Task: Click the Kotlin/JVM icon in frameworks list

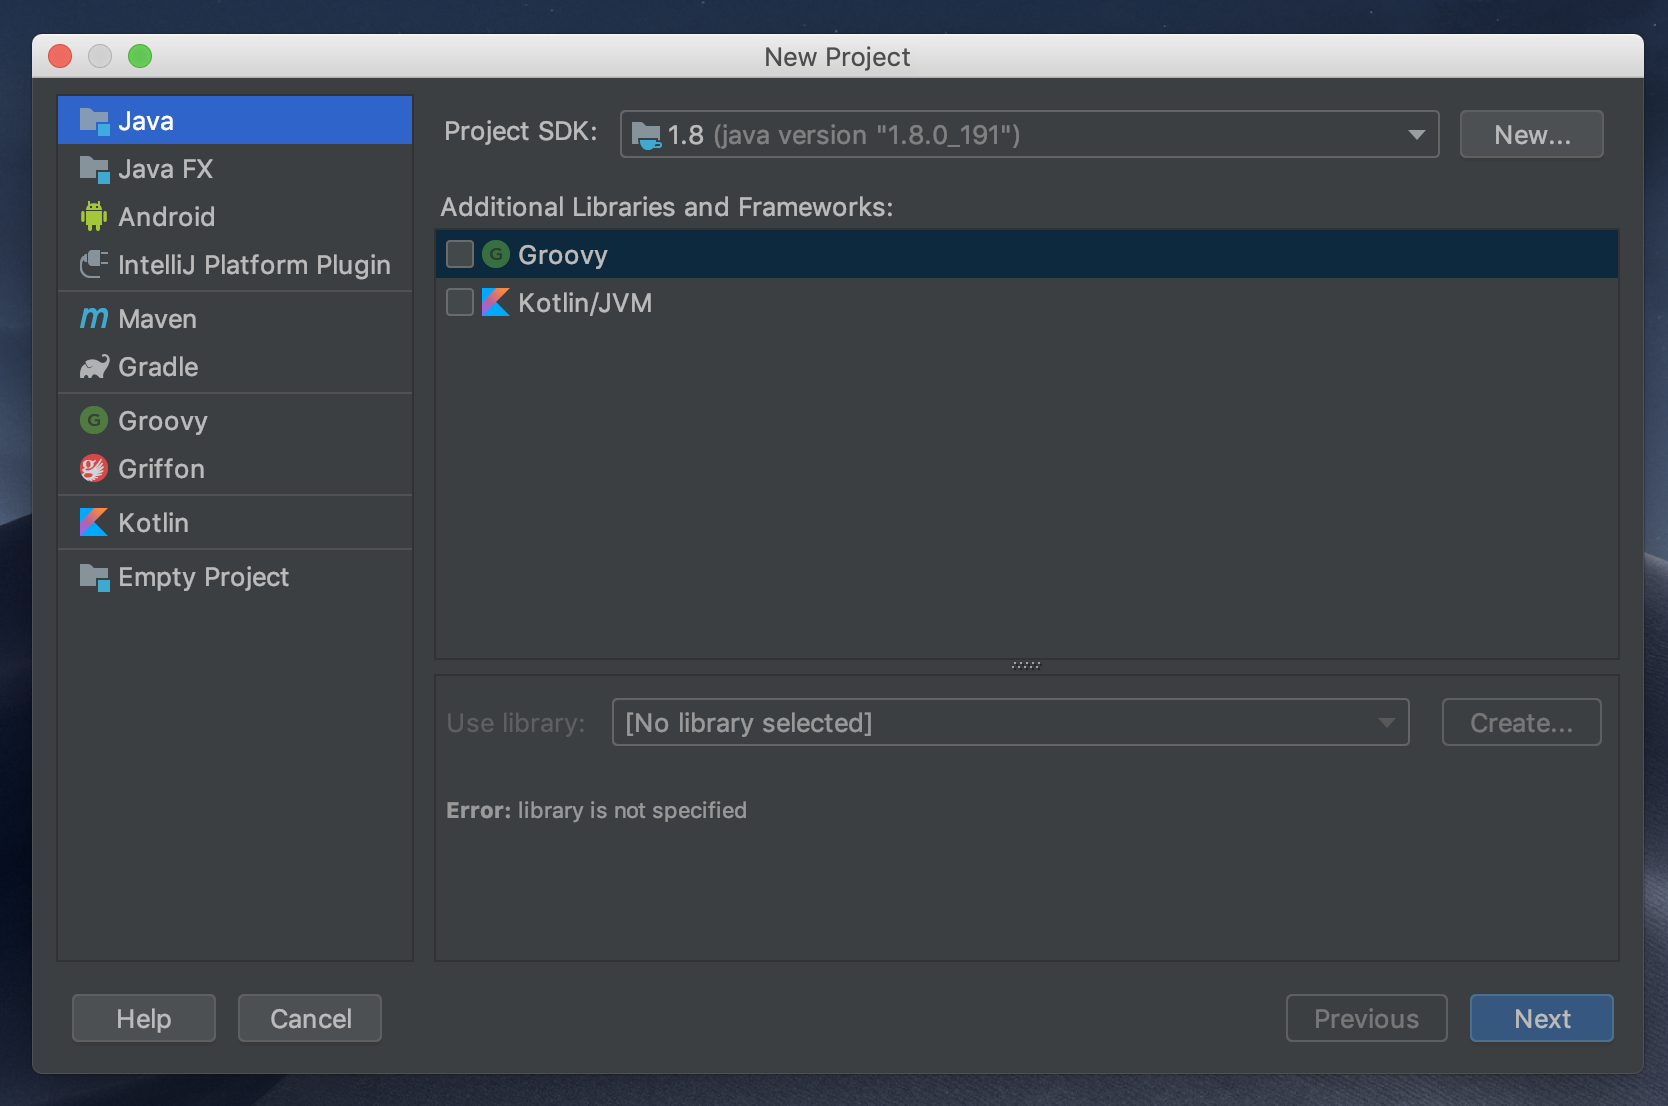Action: click(496, 302)
